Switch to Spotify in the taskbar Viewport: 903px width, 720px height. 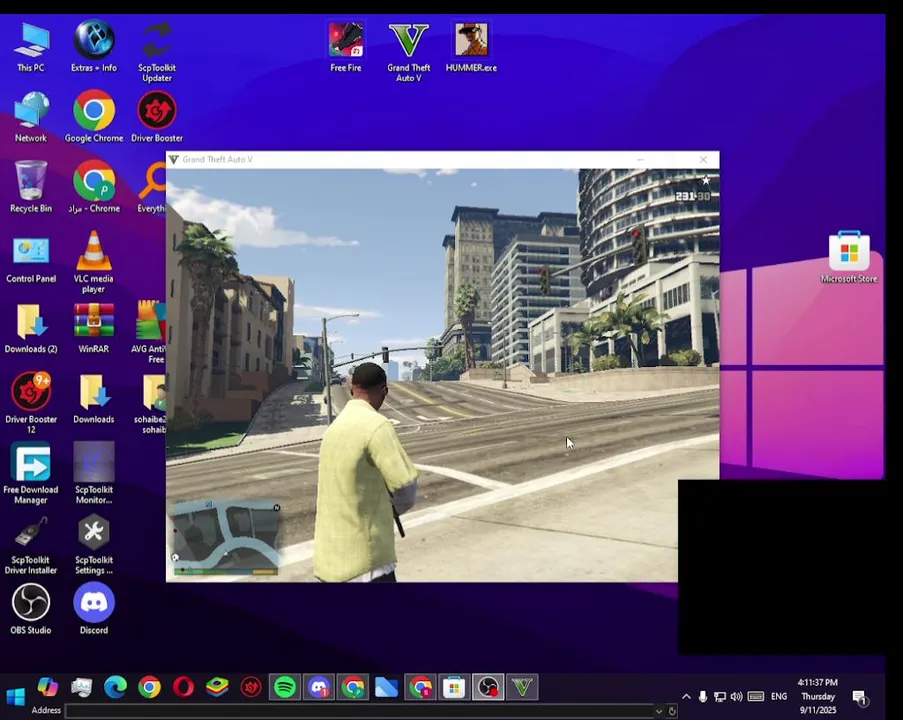pos(285,687)
